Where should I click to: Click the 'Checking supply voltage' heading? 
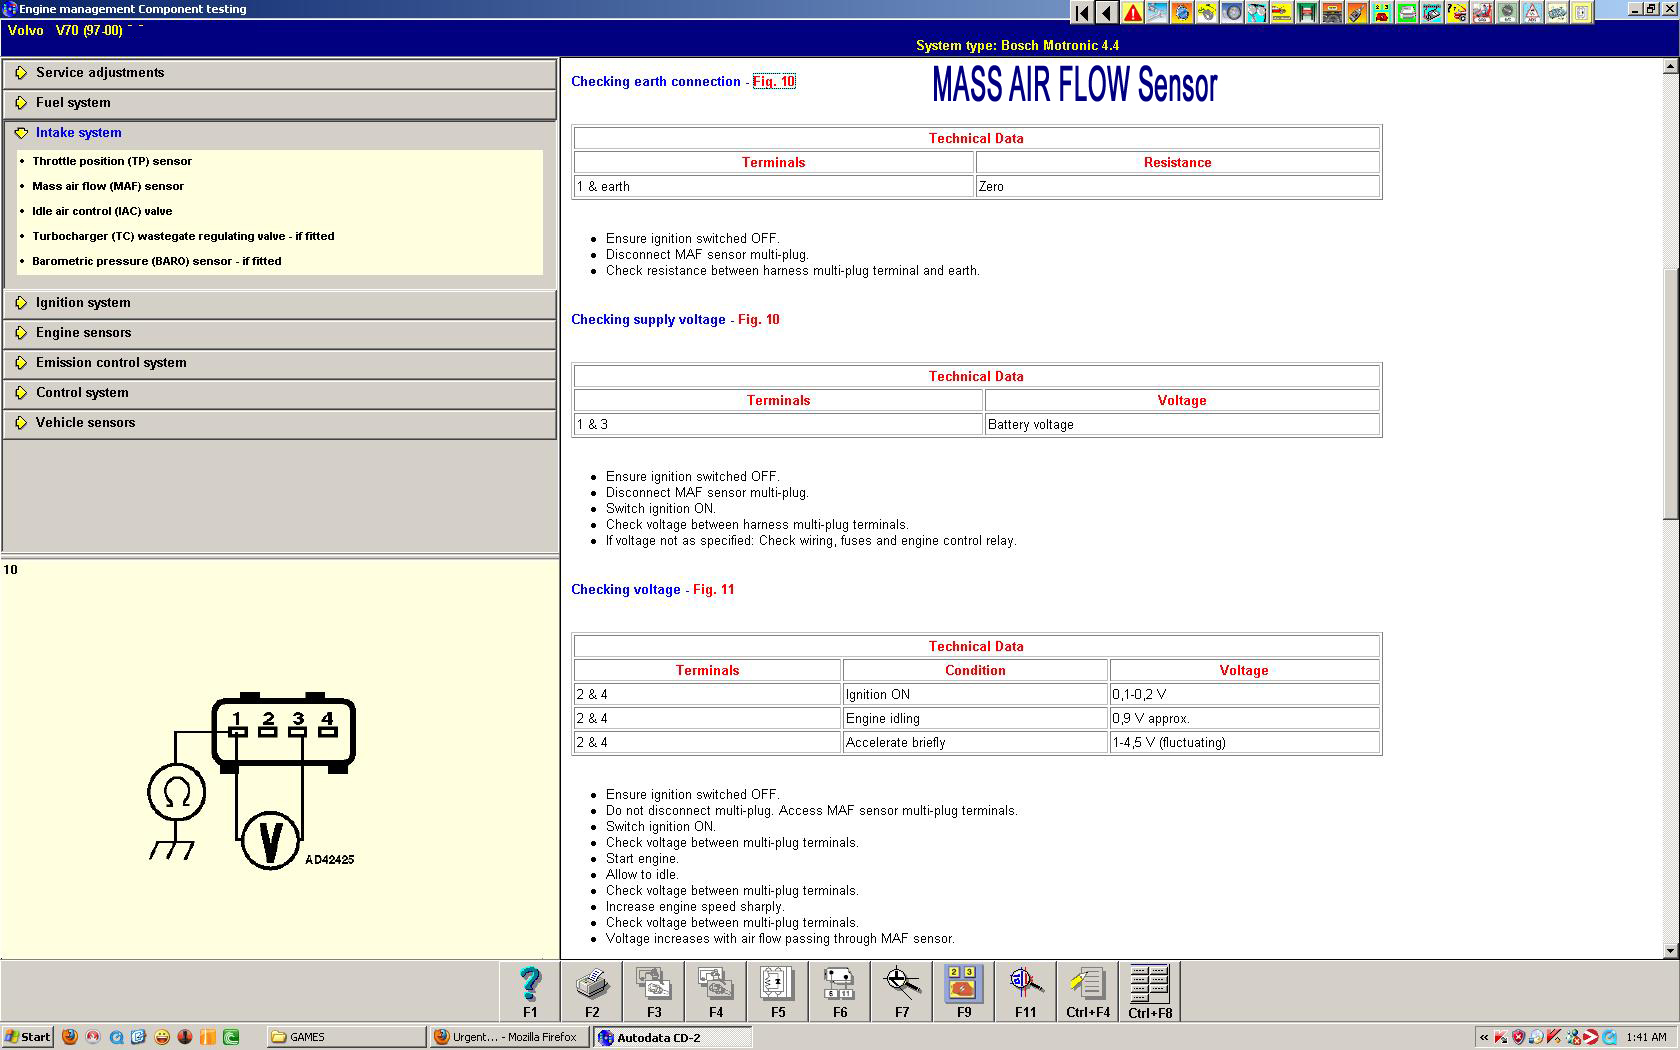pyautogui.click(x=648, y=320)
